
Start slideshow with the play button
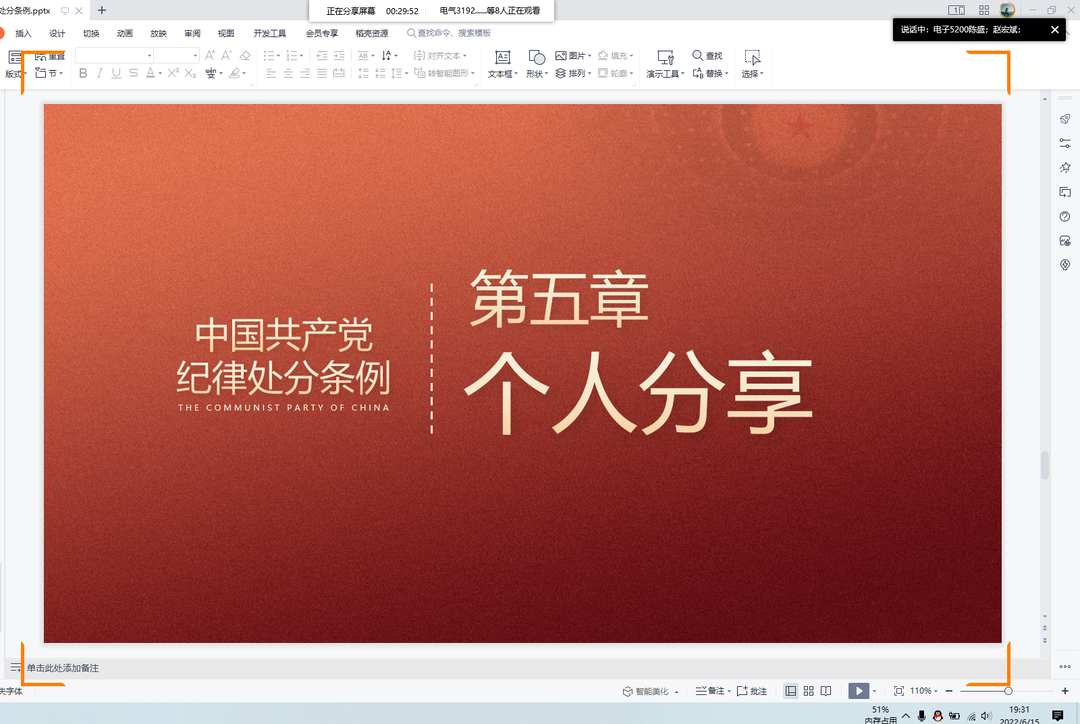858,691
